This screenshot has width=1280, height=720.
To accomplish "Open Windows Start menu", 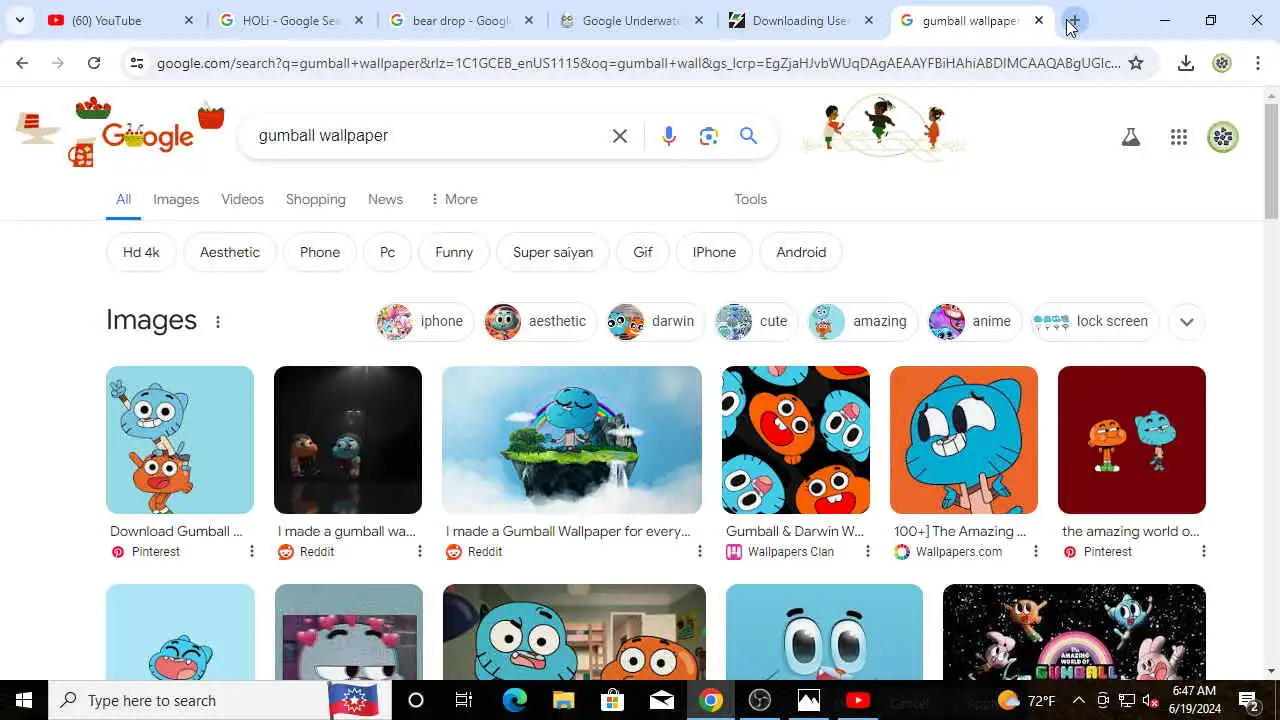I will (24, 700).
